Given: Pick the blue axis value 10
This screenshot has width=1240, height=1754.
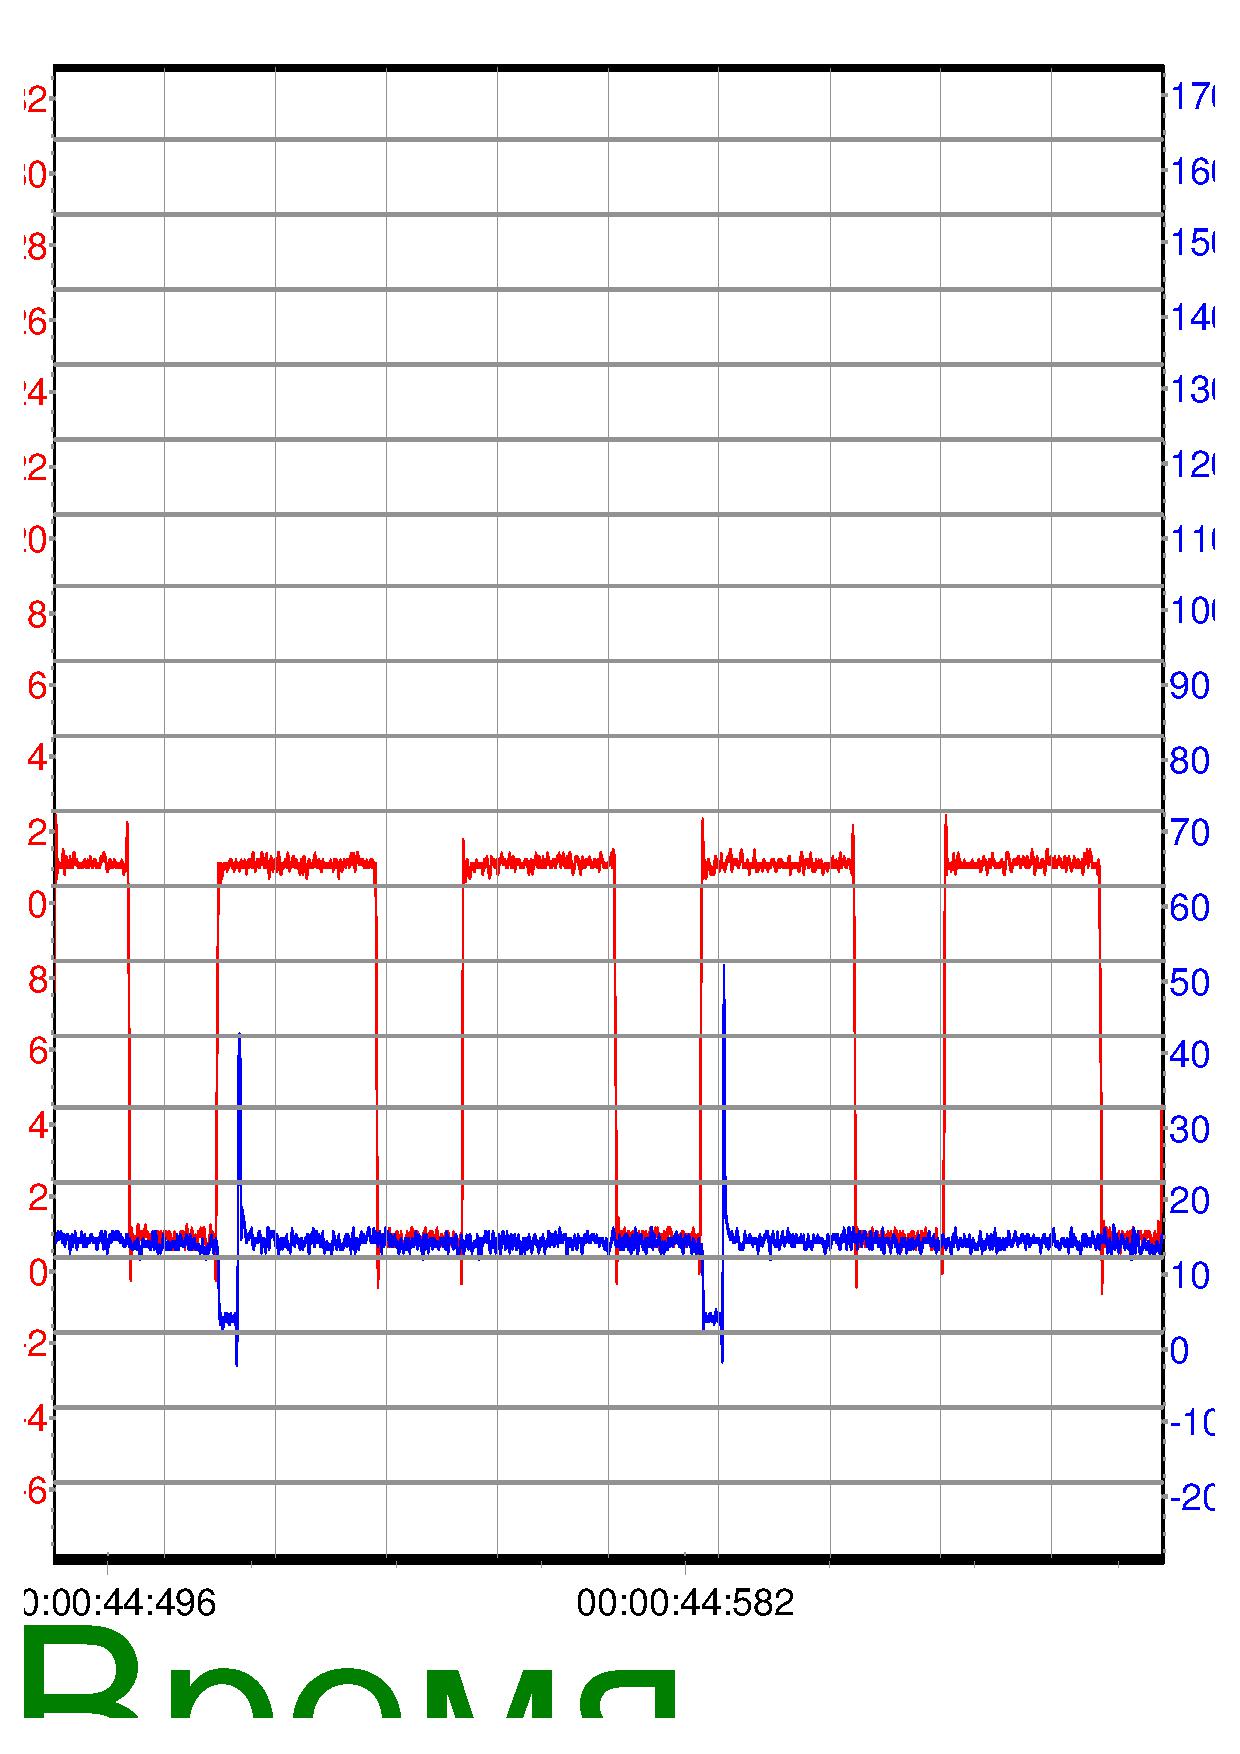Looking at the screenshot, I should tap(1189, 1276).
